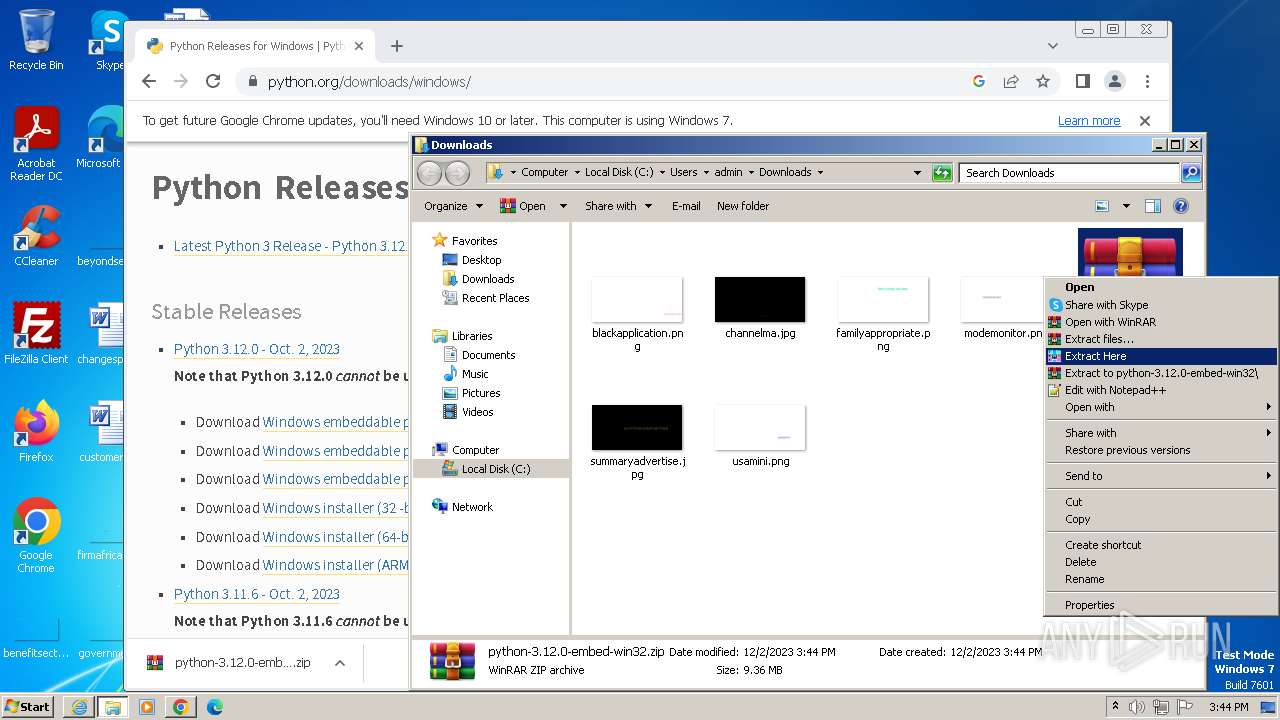The image size is (1280, 720).
Task: Select channelma.jpg thumbnail
Action: click(x=760, y=300)
